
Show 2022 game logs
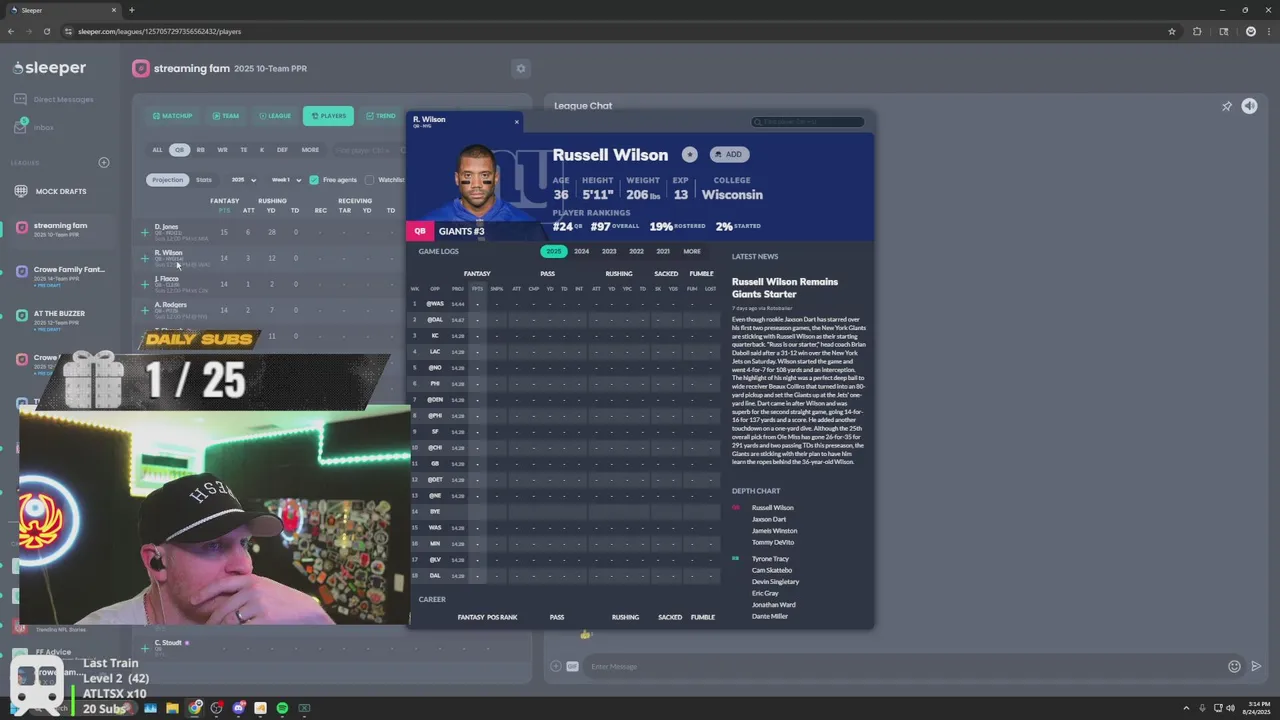[x=636, y=251]
